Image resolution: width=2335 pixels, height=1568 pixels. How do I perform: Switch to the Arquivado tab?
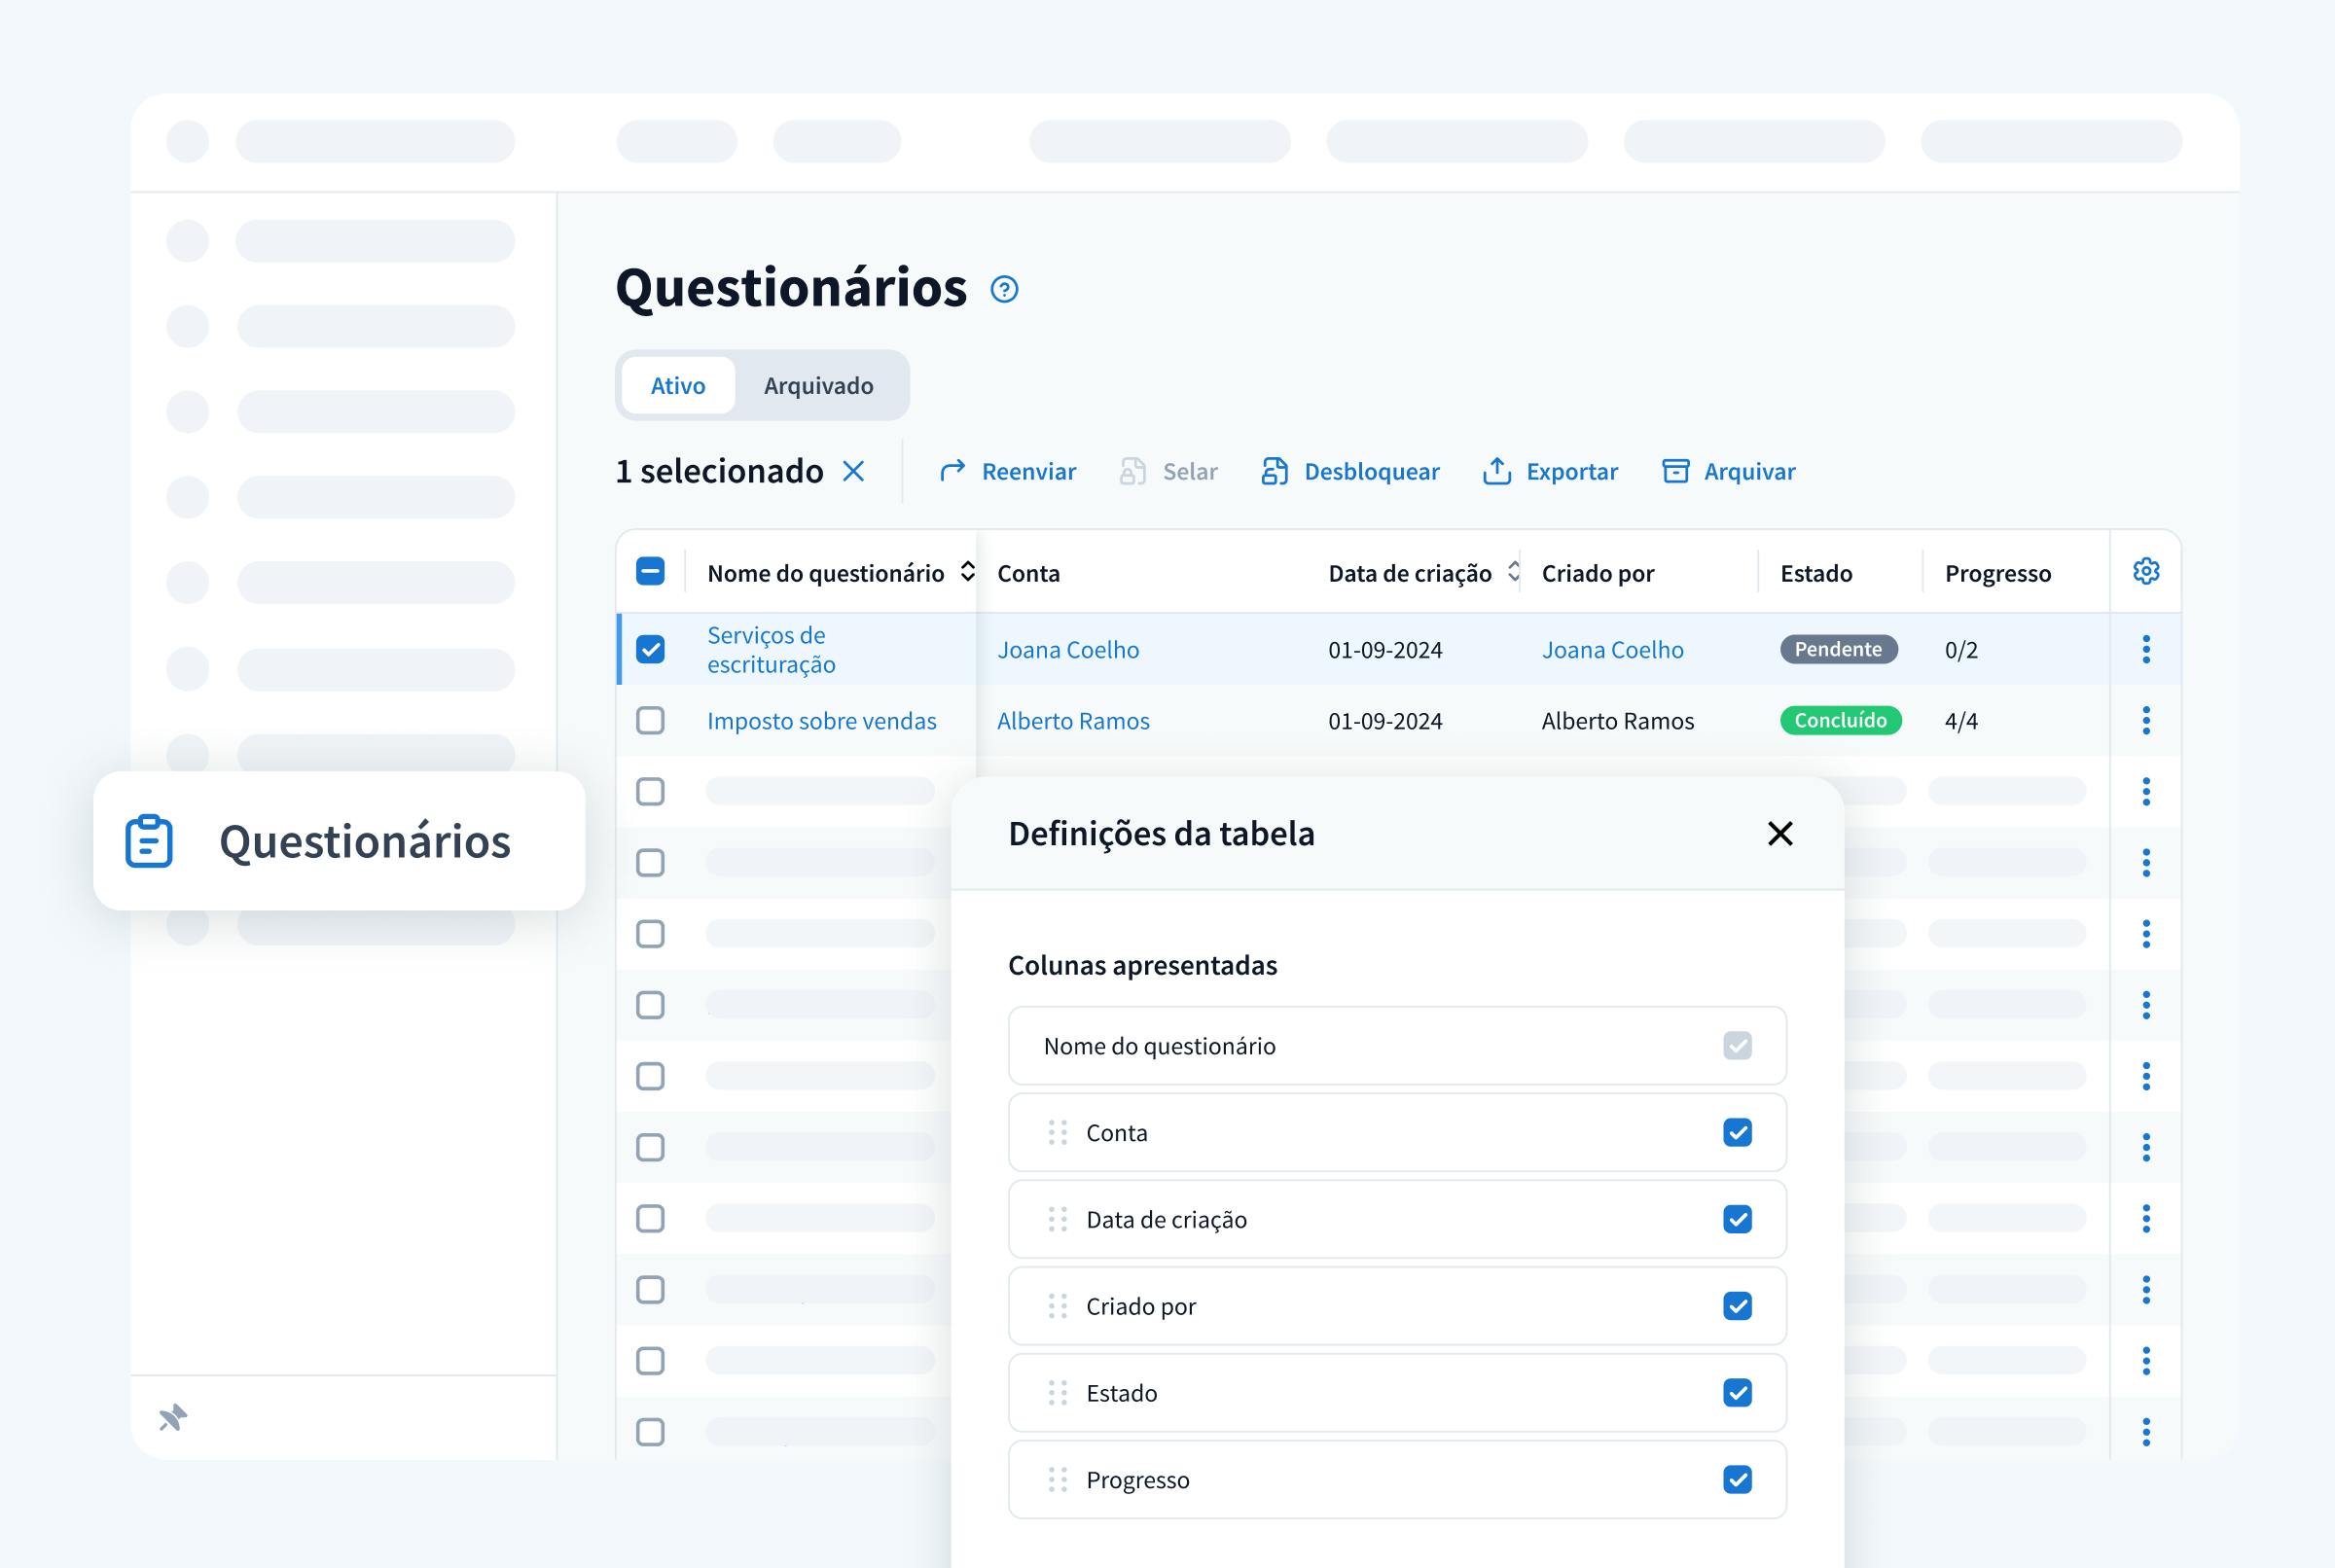[x=819, y=385]
